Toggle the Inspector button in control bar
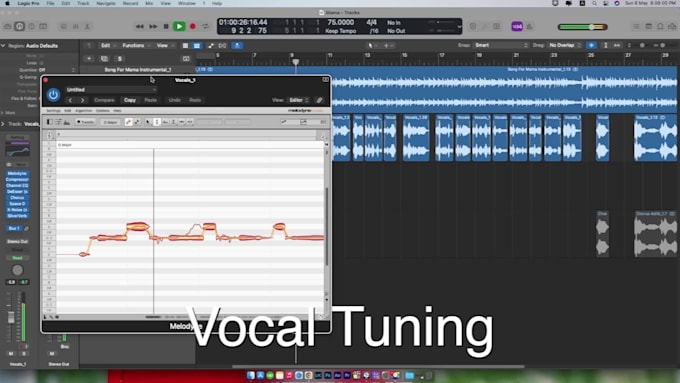This screenshot has height=383, width=680. 20,26
